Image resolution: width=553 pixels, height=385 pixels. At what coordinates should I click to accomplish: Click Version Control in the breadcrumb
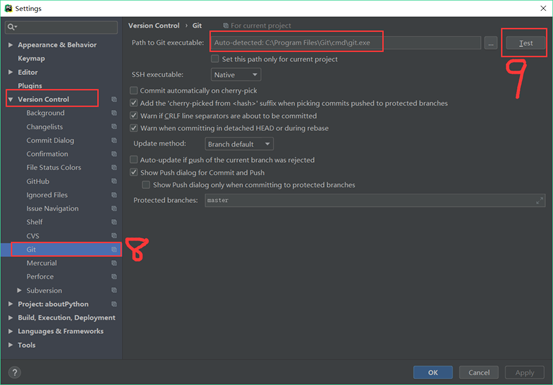[154, 26]
